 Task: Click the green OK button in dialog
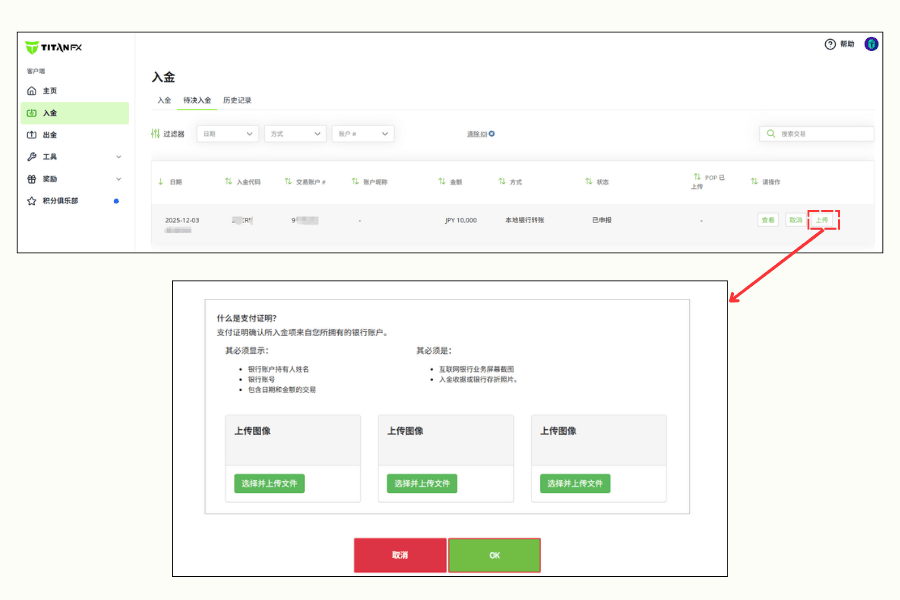click(x=494, y=555)
